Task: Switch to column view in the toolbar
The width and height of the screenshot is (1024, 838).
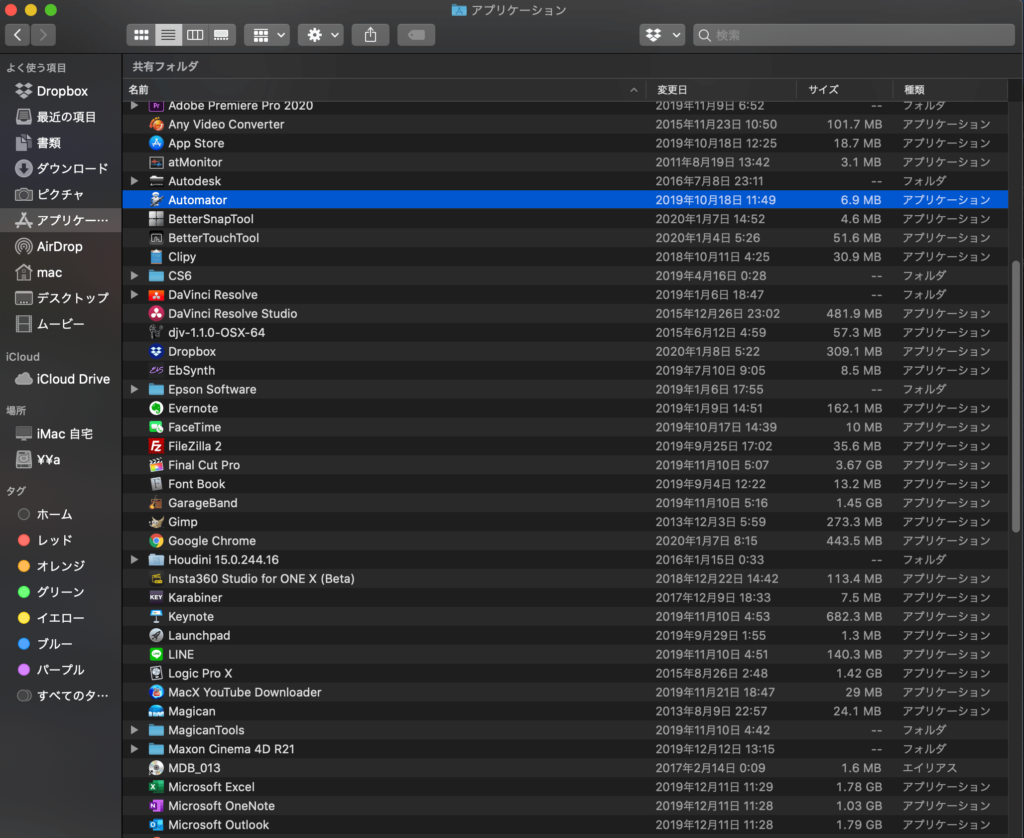Action: point(195,35)
